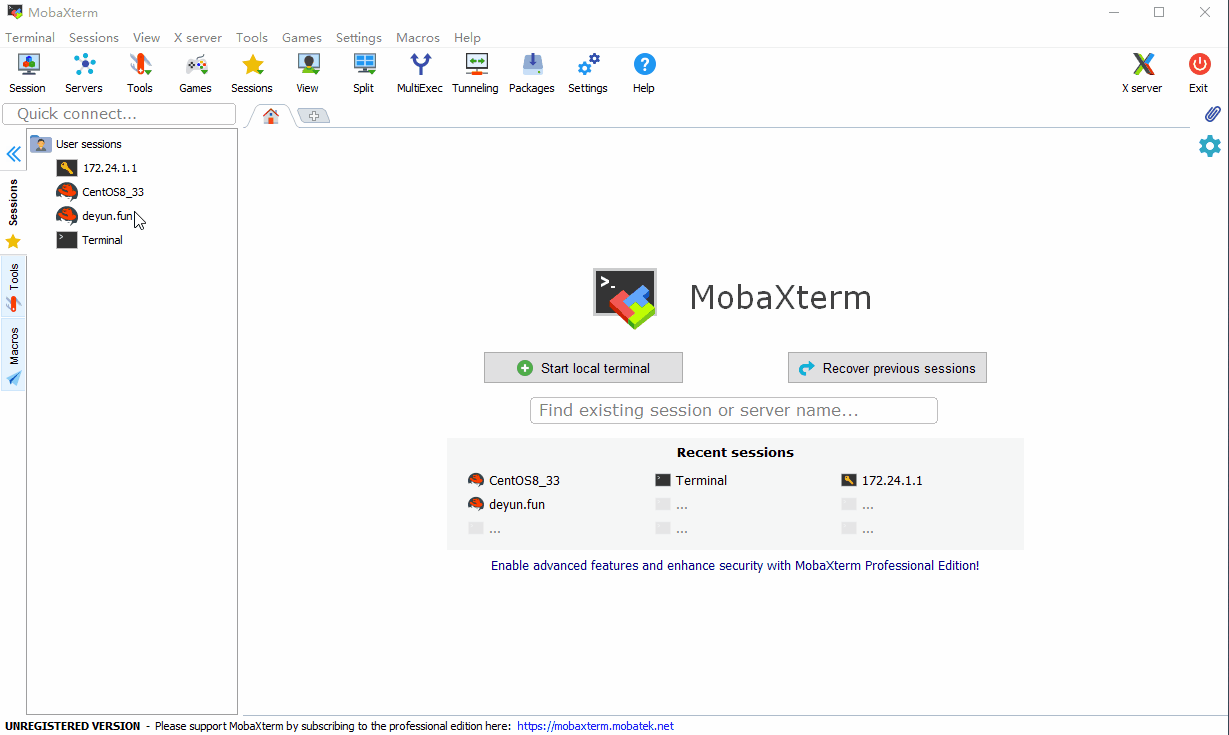Select deyun.fun session in tree
This screenshot has height=735, width=1229.
(x=95, y=216)
